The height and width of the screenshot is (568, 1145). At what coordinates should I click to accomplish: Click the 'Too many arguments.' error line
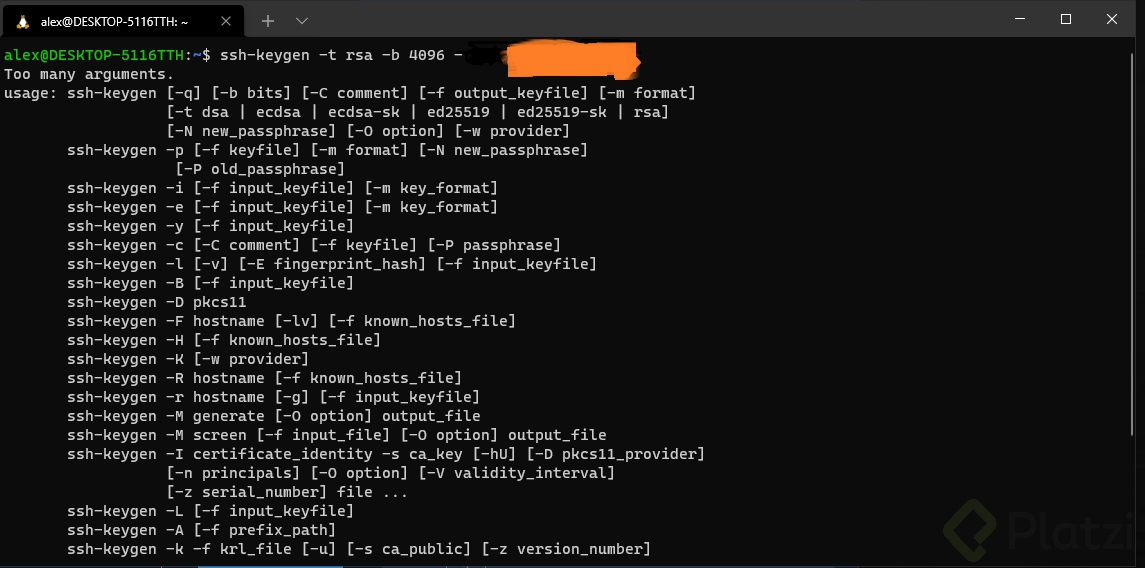point(89,74)
